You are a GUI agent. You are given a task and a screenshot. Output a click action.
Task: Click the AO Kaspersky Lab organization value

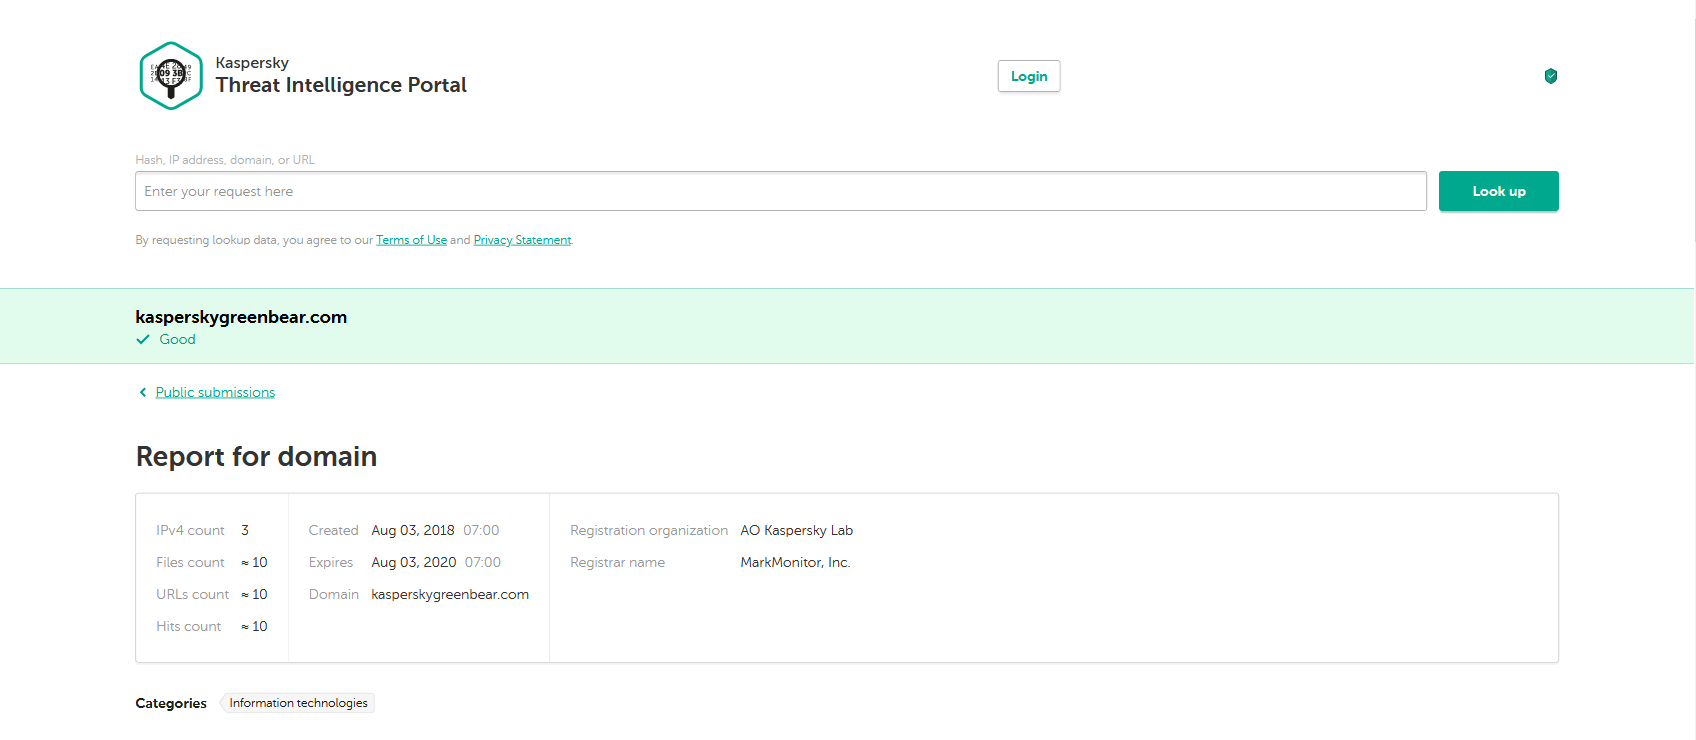tap(797, 530)
